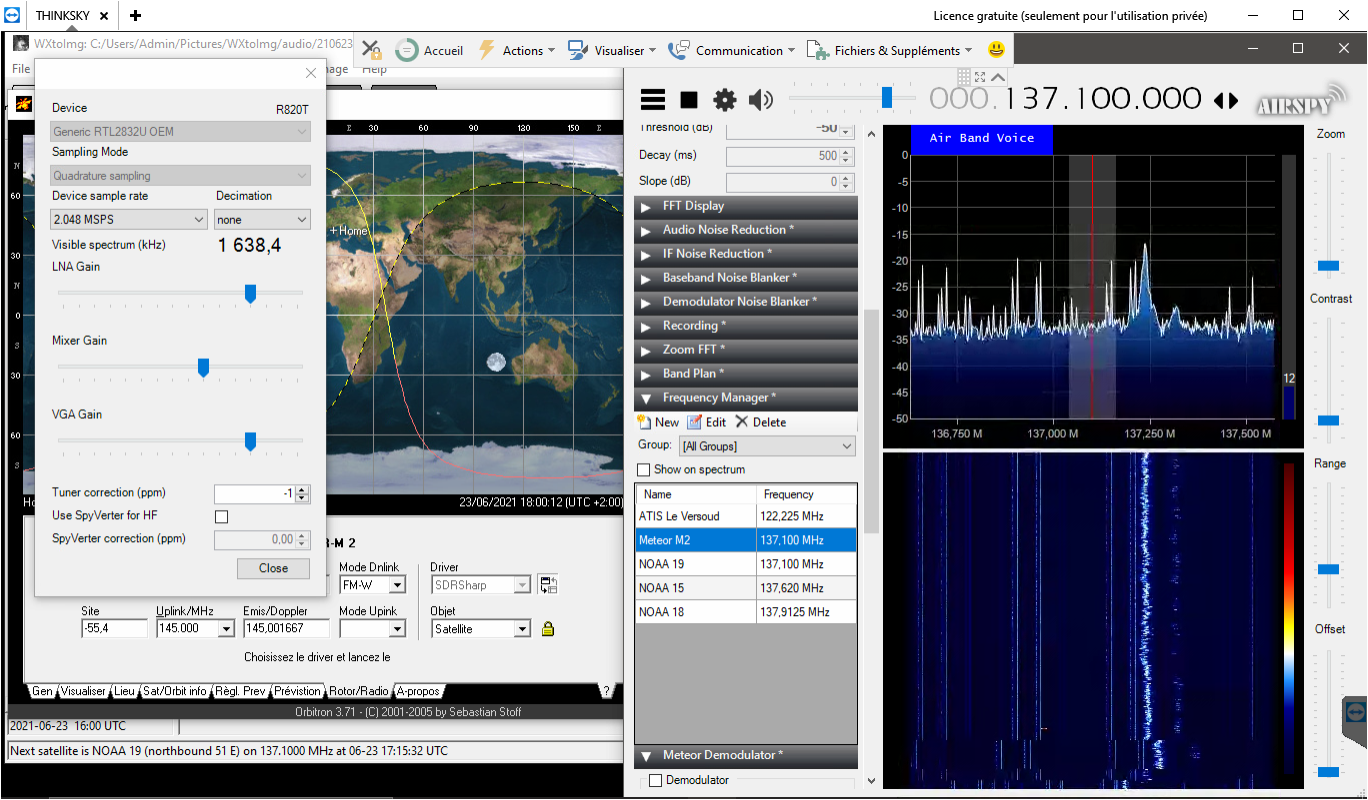This screenshot has height=800, width=1368.
Task: Select ATIS Le Versoud frequency entry
Action: tap(746, 516)
